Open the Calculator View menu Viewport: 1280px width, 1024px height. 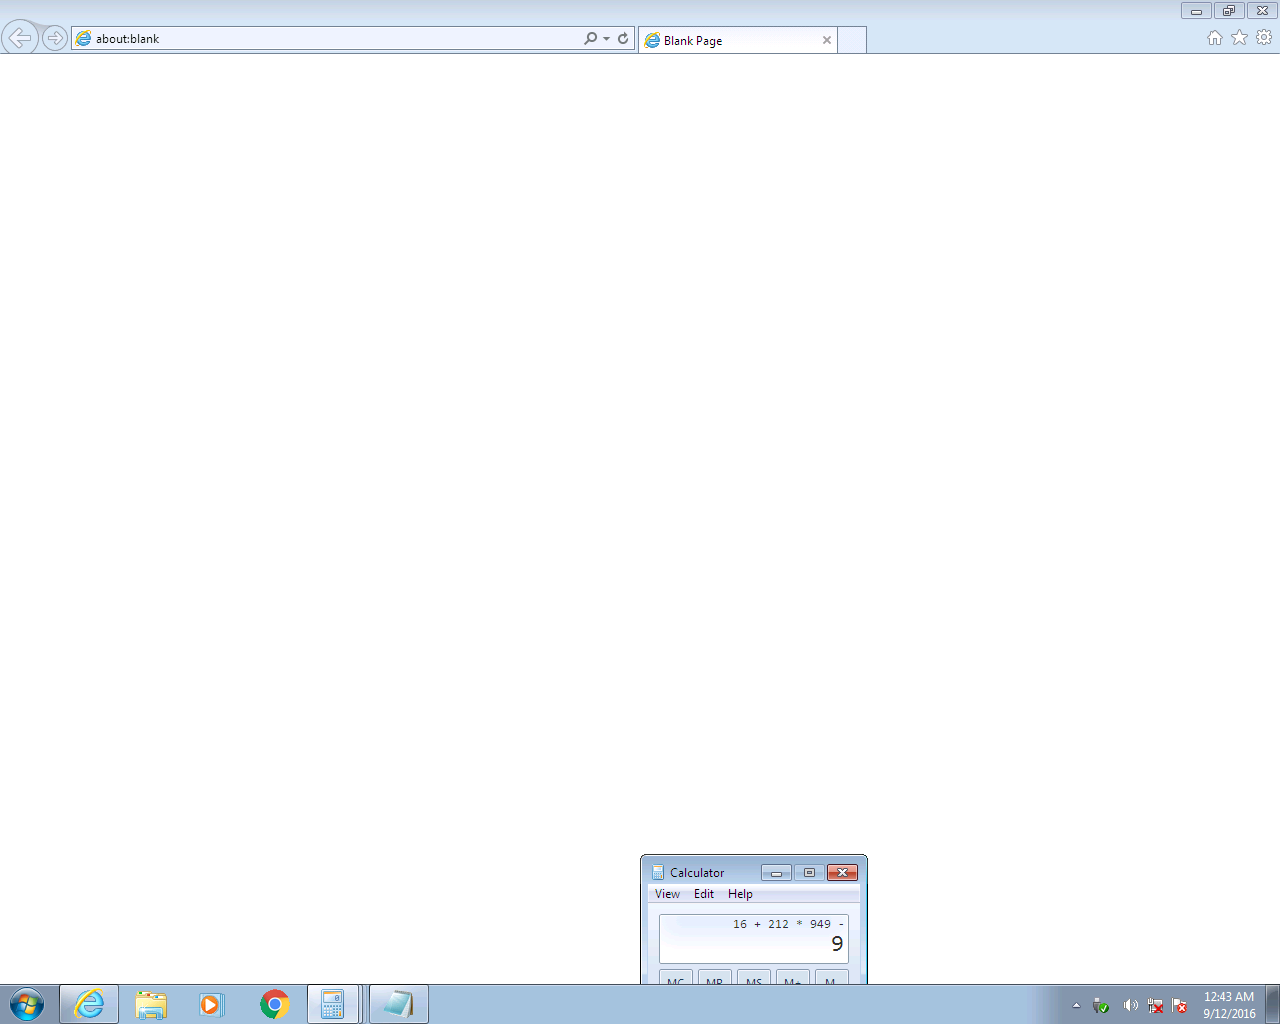click(x=667, y=894)
